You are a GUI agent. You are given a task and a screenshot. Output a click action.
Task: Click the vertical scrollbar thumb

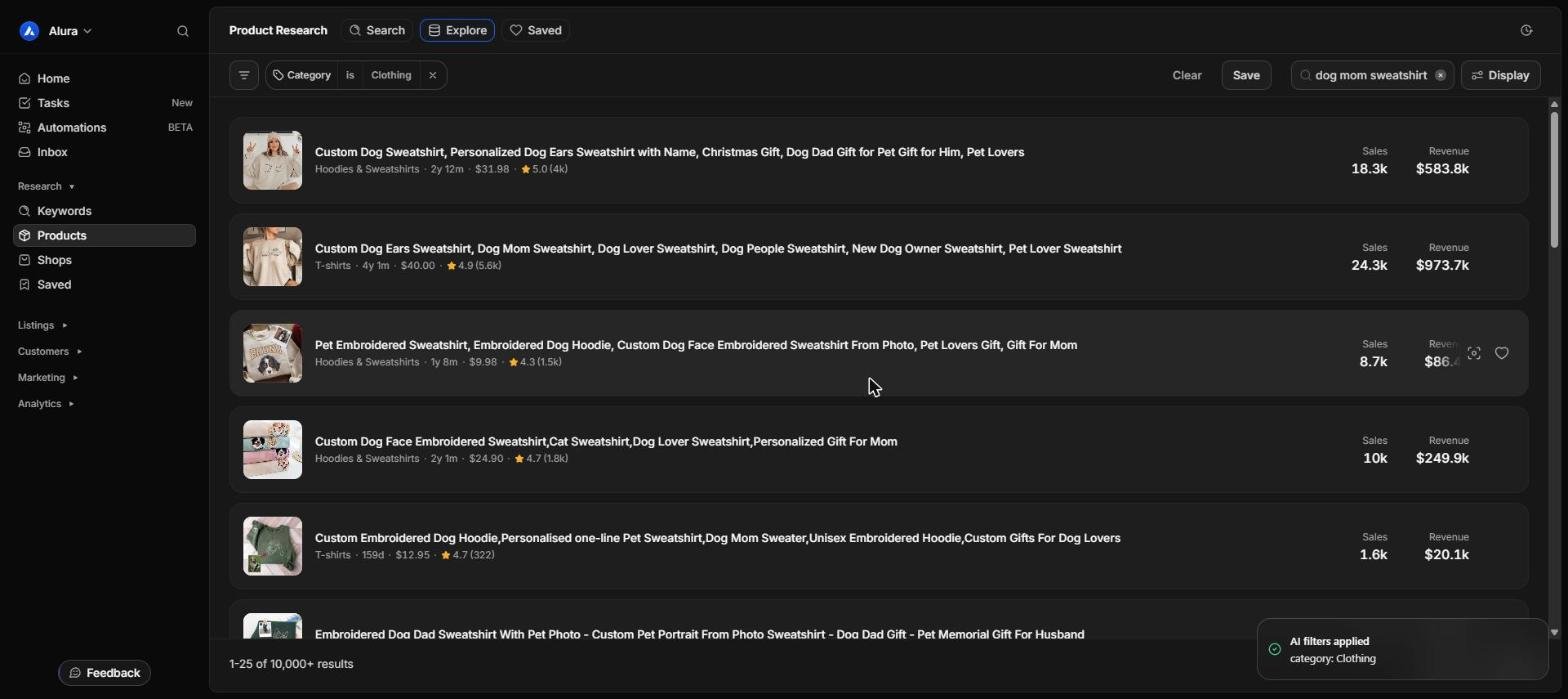1554,179
